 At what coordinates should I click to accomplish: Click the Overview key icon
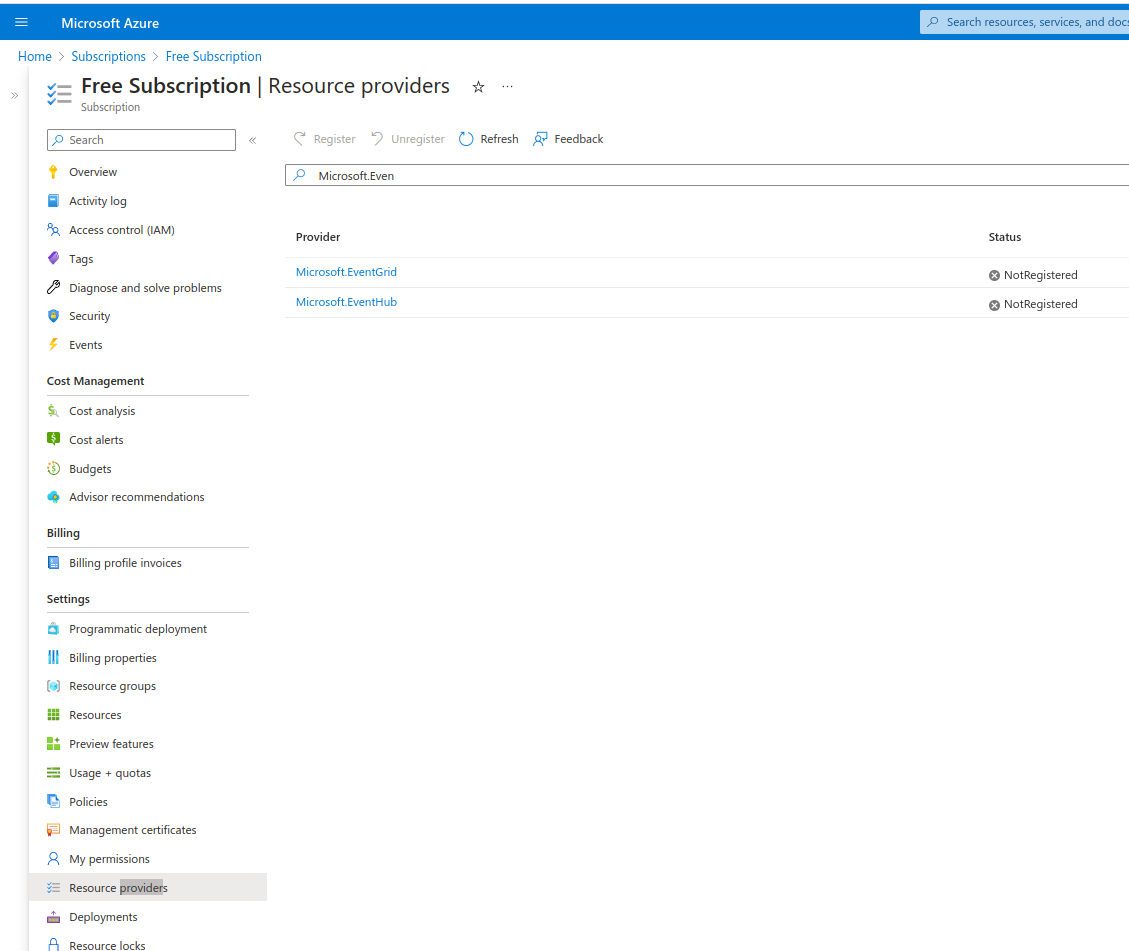53,172
